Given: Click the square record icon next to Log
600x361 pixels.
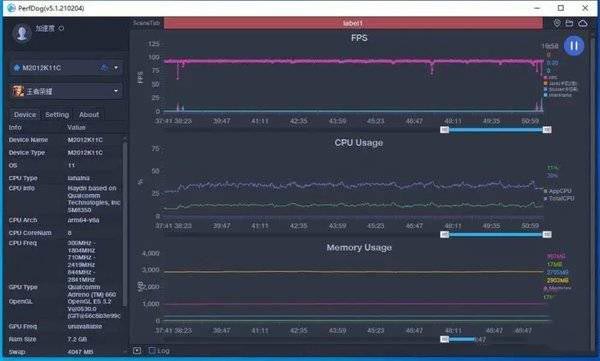Looking at the screenshot, I should click(137, 350).
